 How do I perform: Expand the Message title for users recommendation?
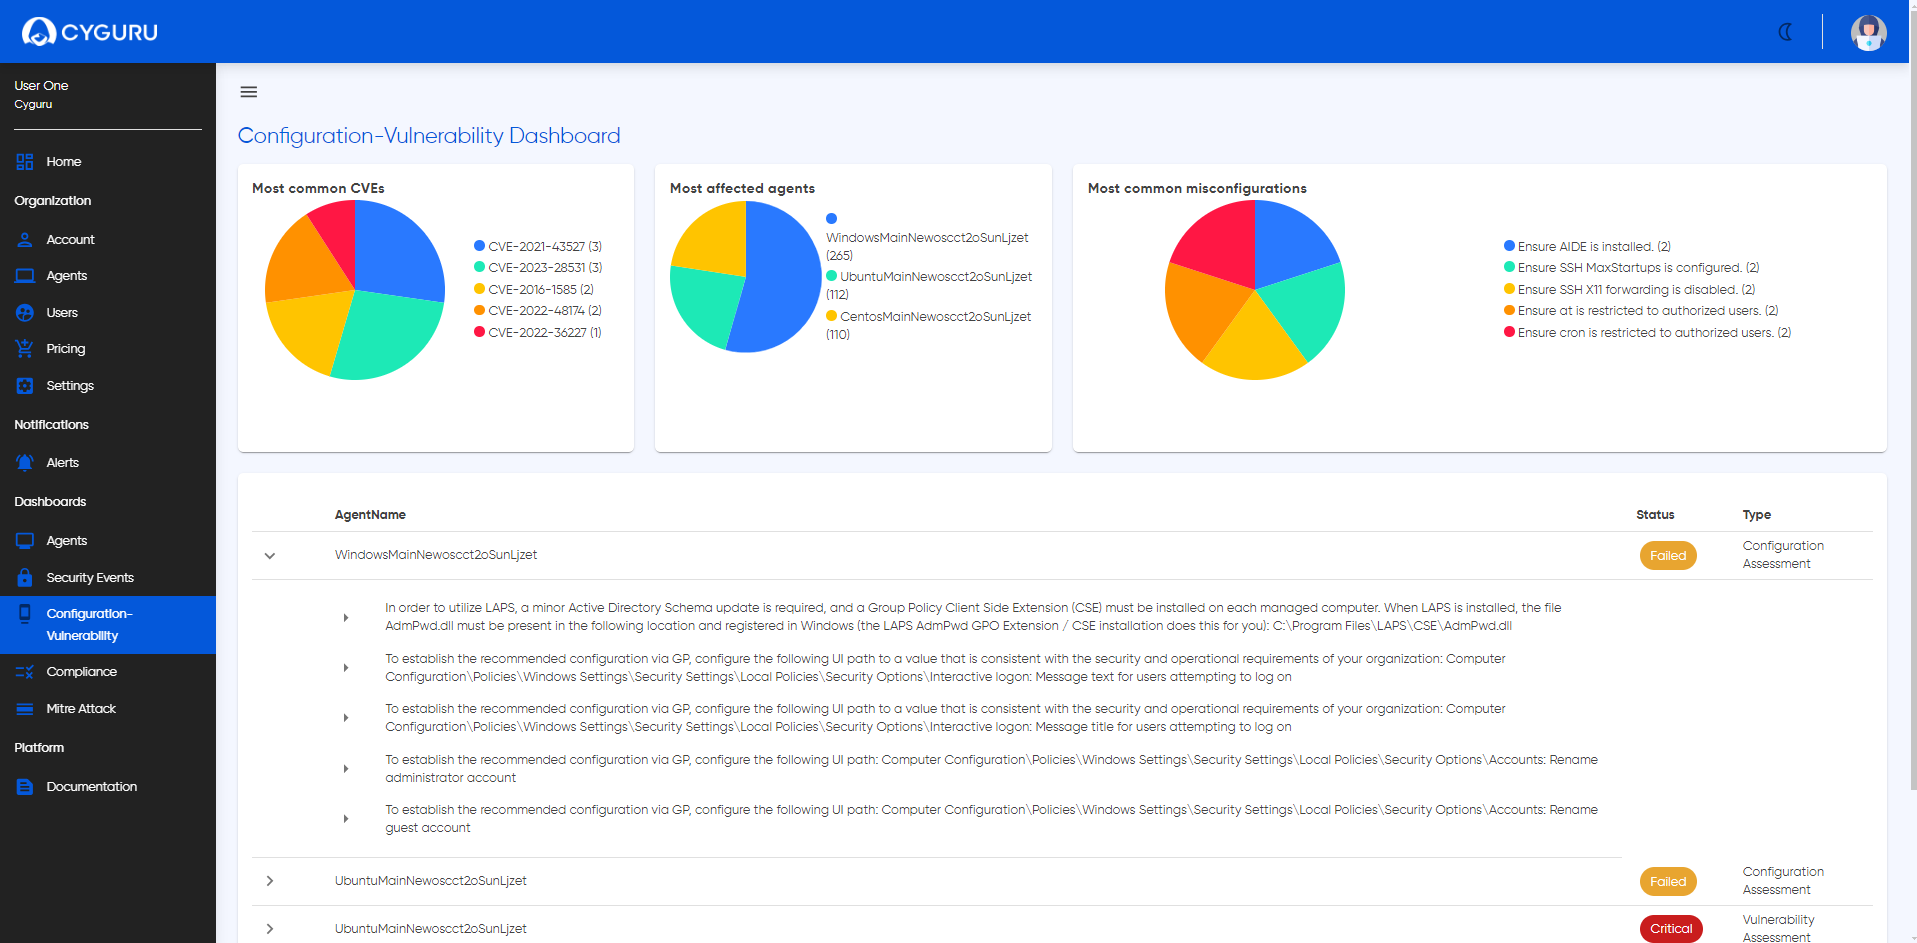pos(346,718)
